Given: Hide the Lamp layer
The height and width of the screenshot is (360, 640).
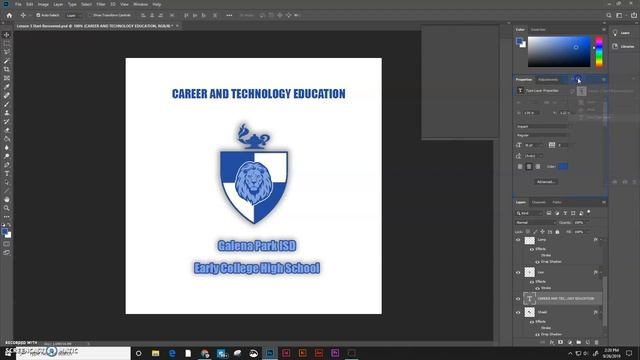Looking at the screenshot, I should (x=518, y=240).
